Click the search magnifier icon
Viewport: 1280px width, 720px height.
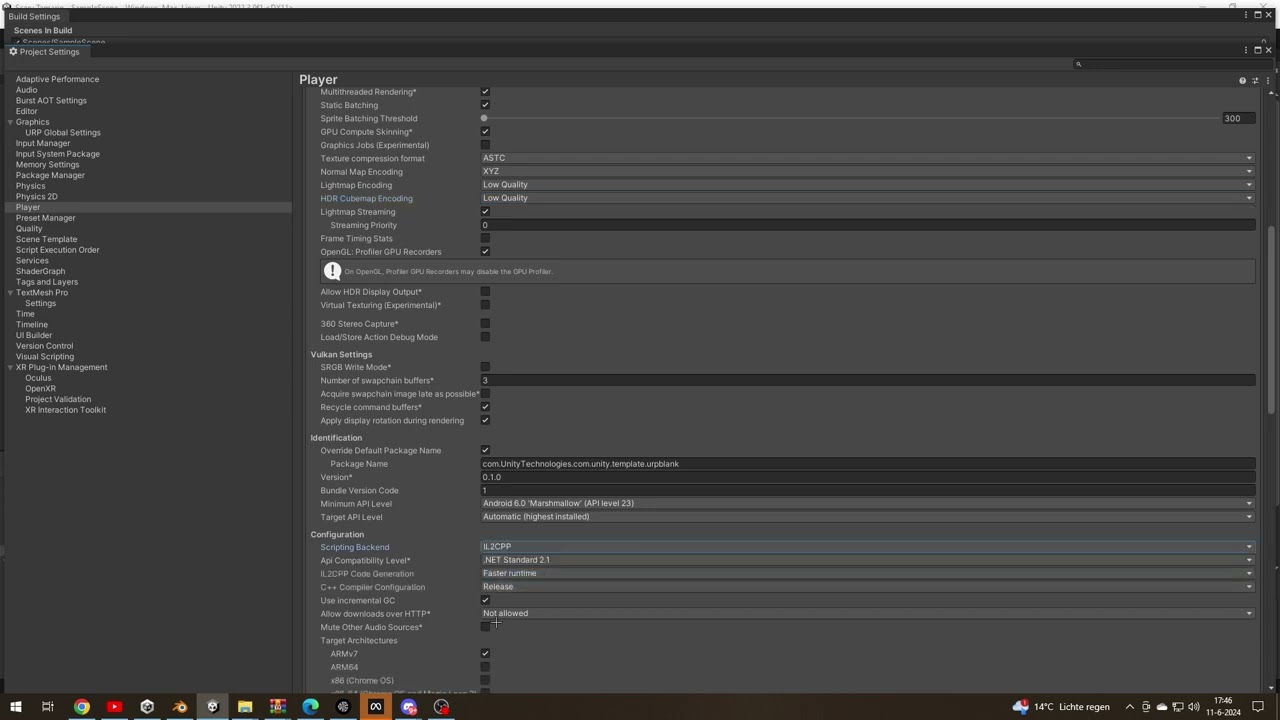[1078, 64]
